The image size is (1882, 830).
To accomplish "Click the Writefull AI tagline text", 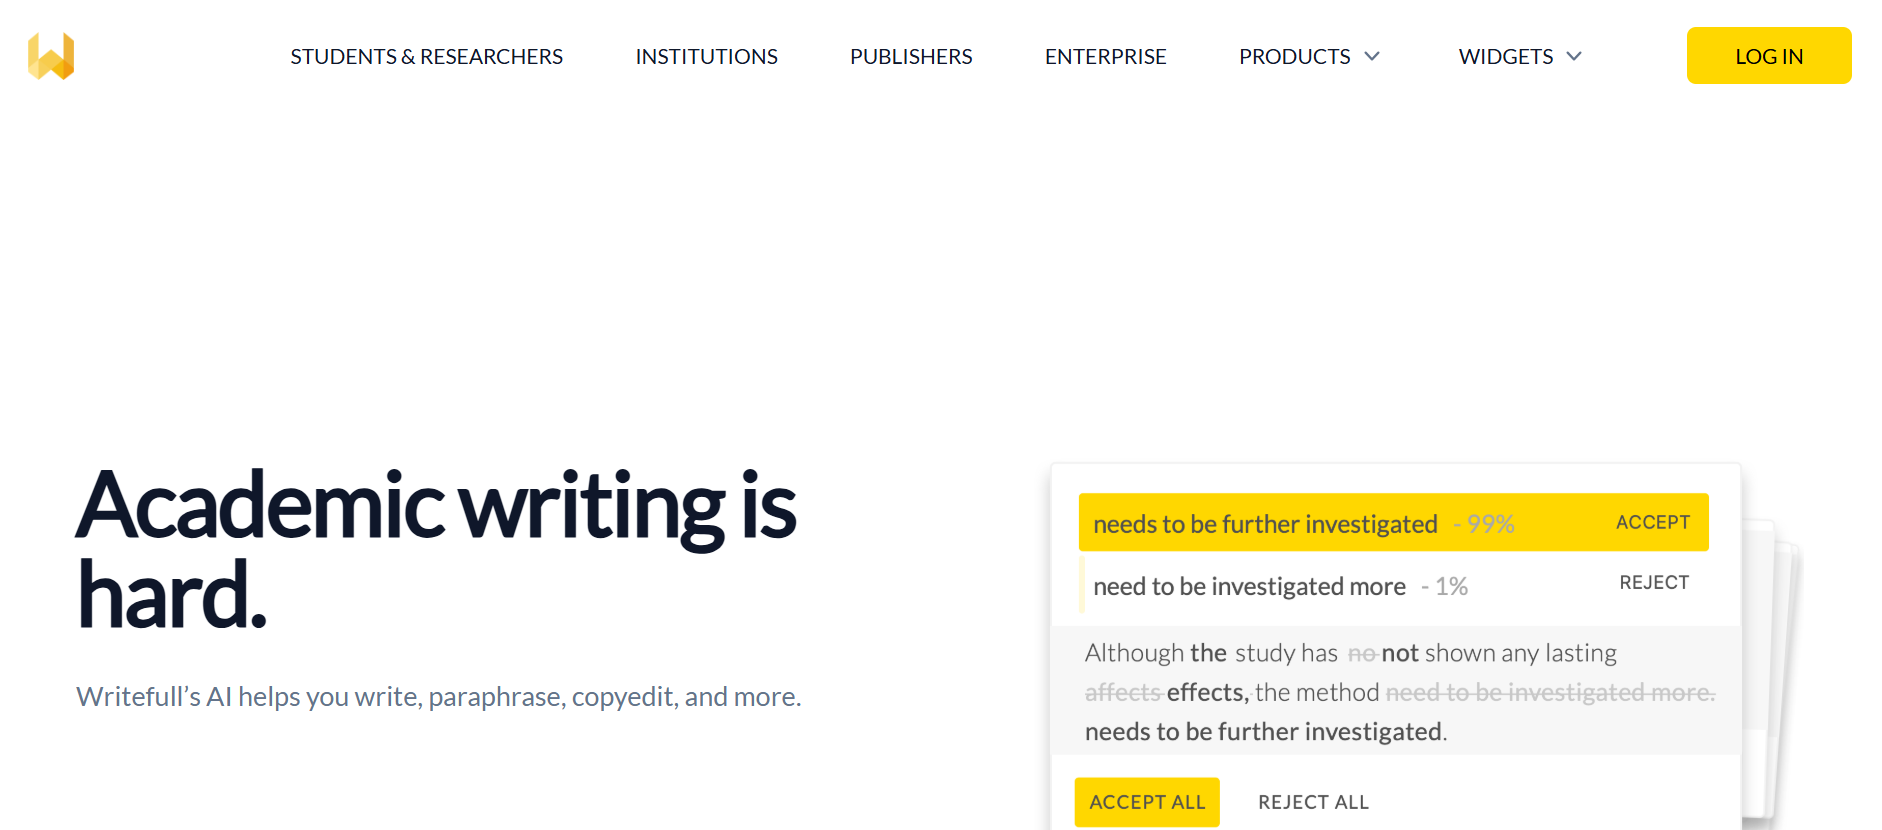I will coord(439,696).
